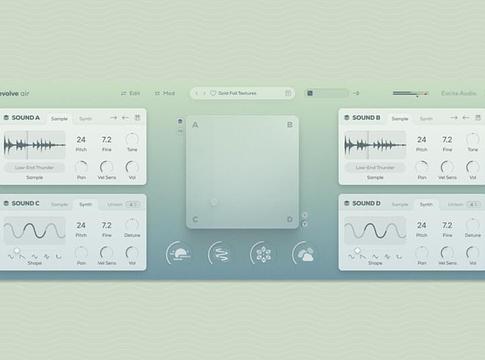The image size is (485, 360).
Task: Click the Tone knob in Sound A
Action: (x=132, y=139)
